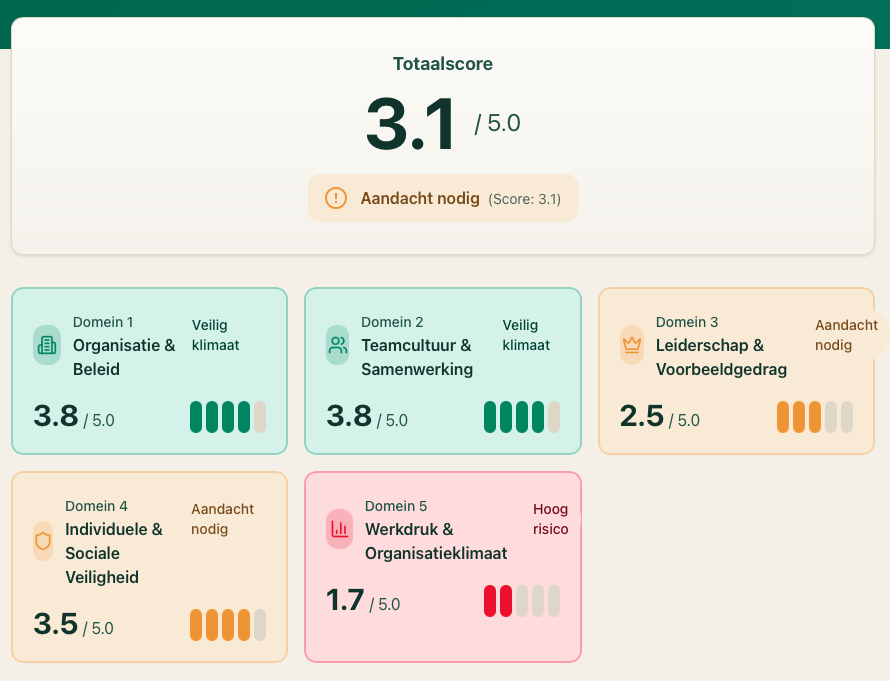This screenshot has width=890, height=681.
Task: Click the Hoog risico label in Domein 5
Action: tap(551, 519)
